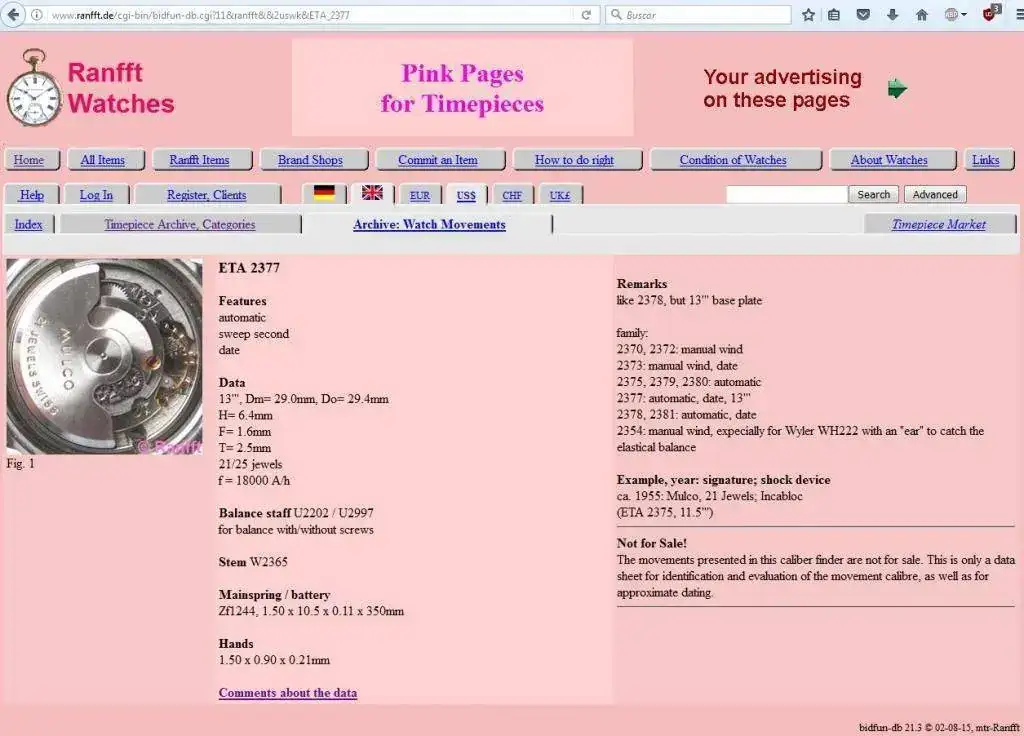This screenshot has height=736, width=1024.
Task: Click '21/25 jewels' text
Action: [x=251, y=464]
